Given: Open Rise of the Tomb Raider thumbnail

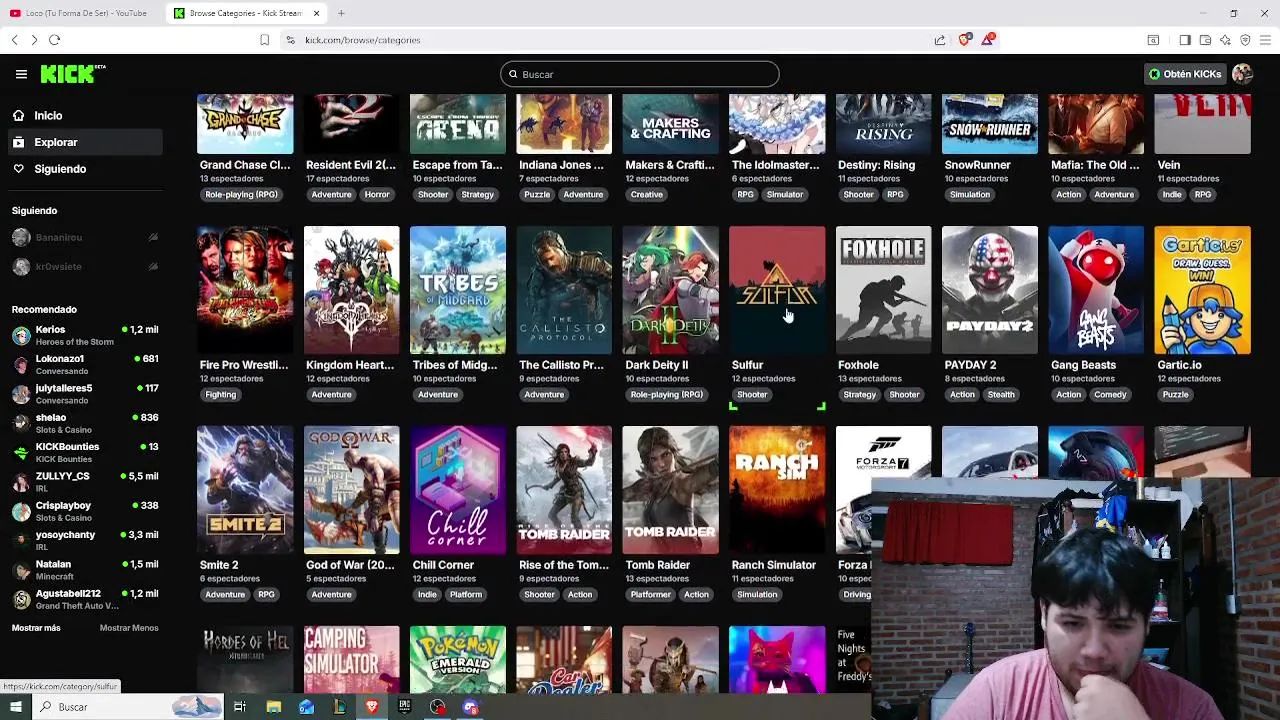Looking at the screenshot, I should pos(564,490).
